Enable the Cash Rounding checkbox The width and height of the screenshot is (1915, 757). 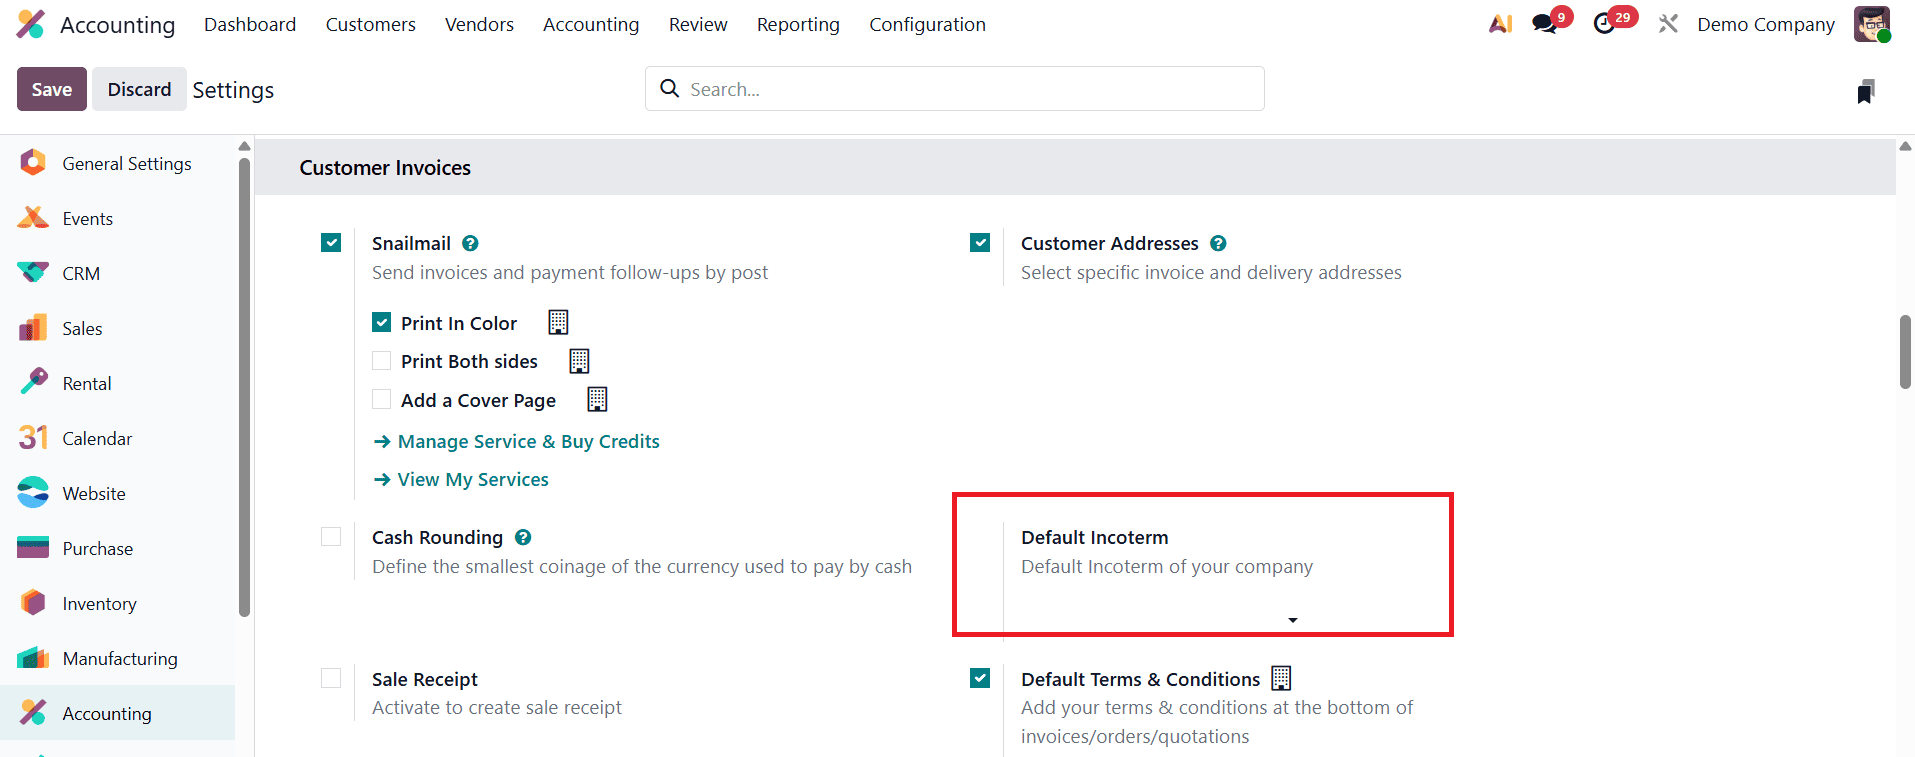pyautogui.click(x=331, y=537)
